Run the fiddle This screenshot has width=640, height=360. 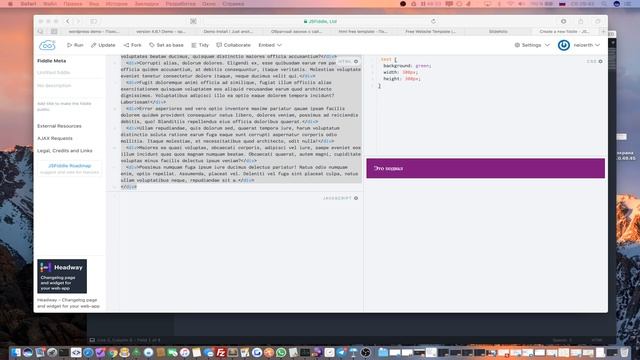(75, 45)
